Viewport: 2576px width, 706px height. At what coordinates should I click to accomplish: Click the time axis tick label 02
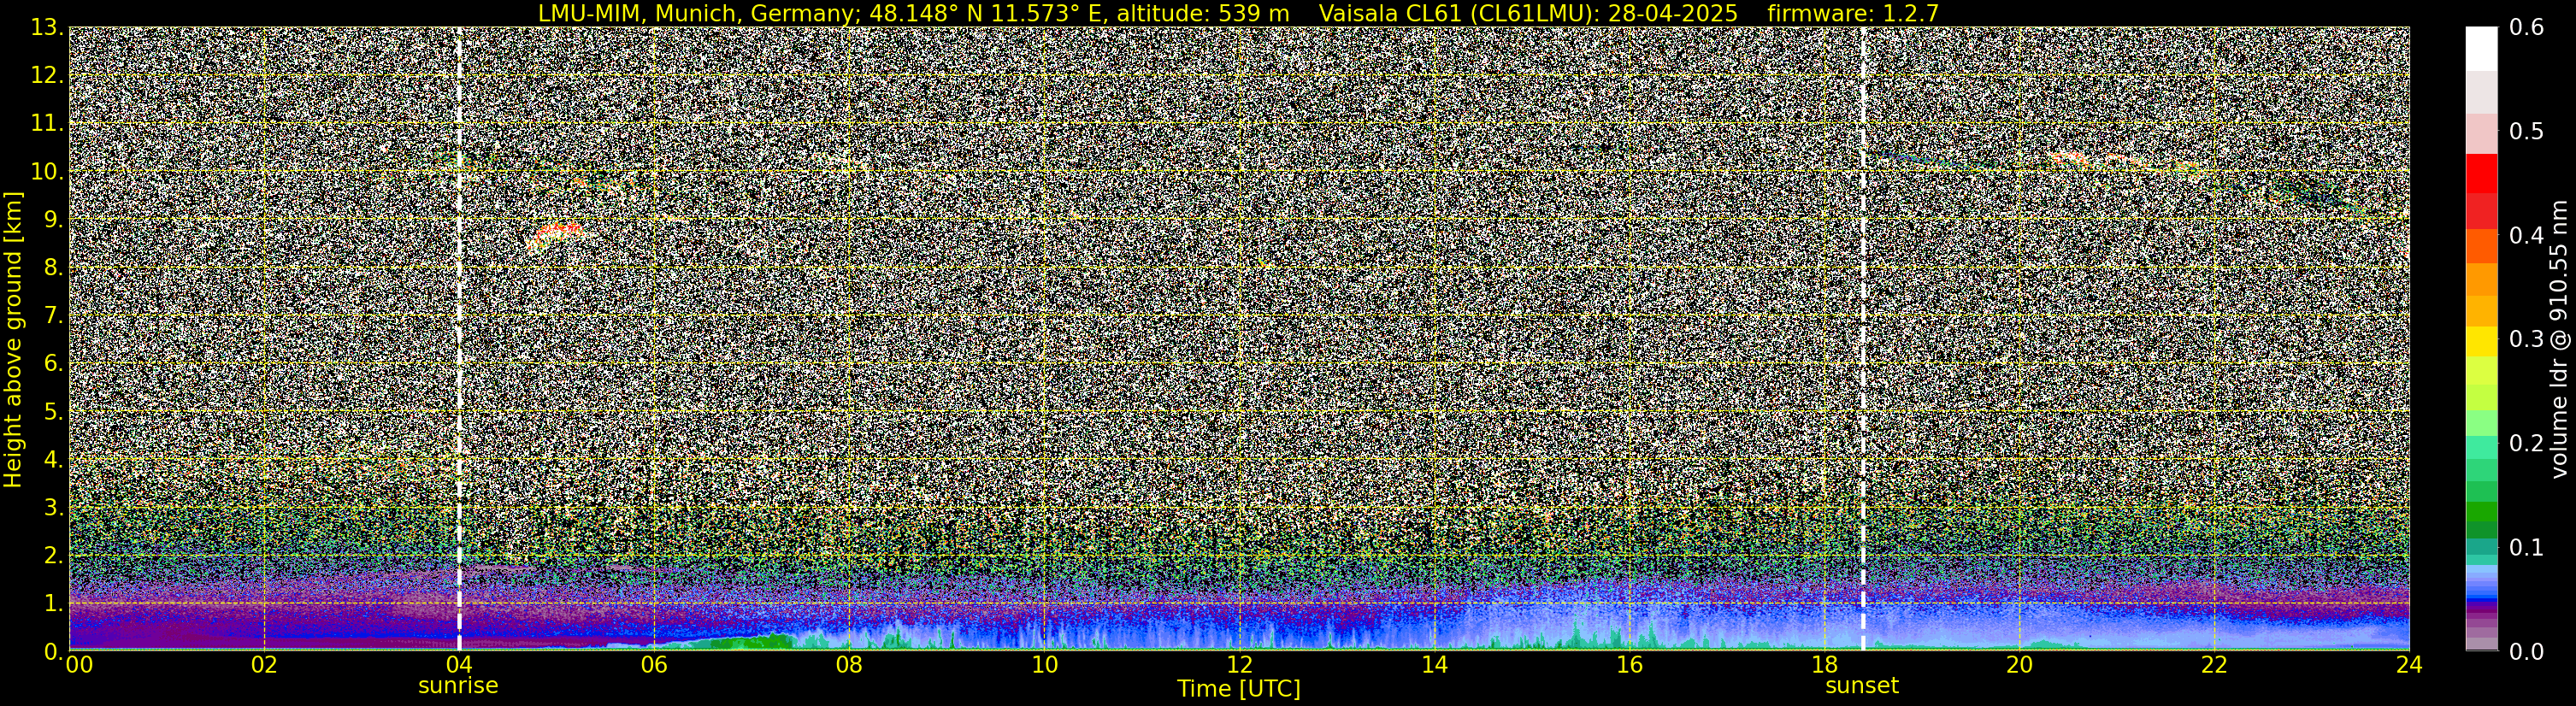click(x=264, y=665)
